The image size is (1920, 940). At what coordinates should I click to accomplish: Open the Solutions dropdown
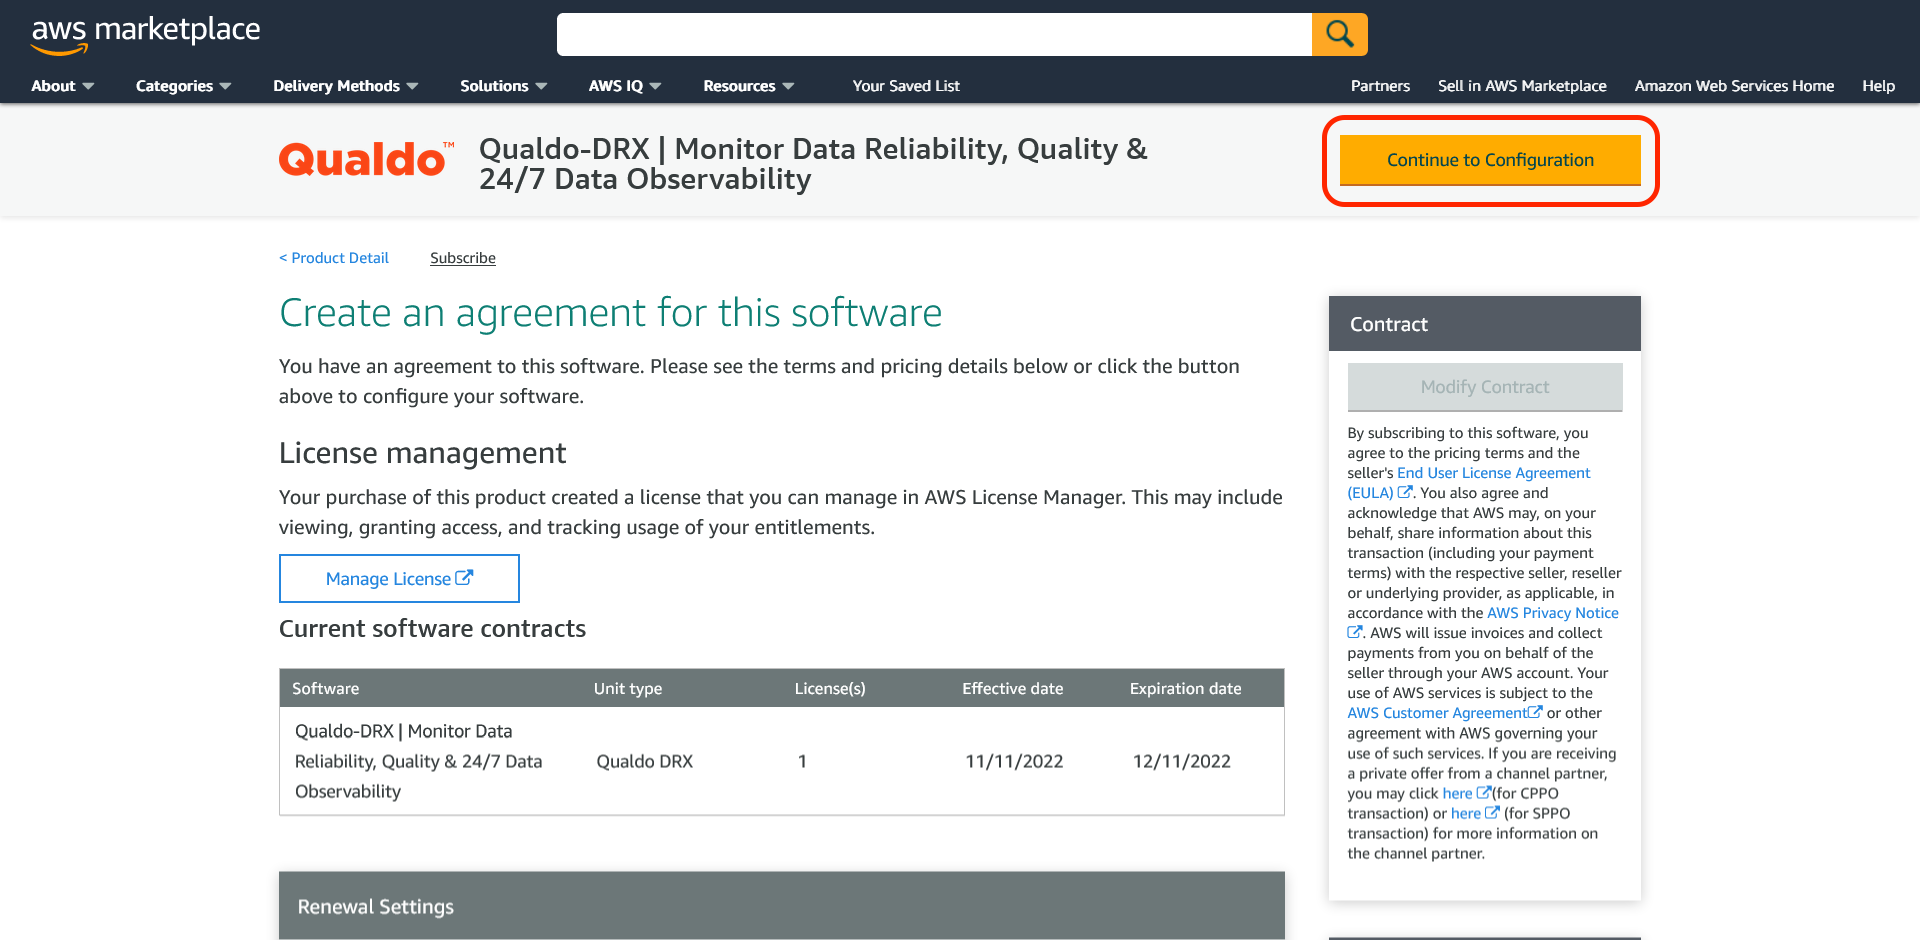[503, 86]
